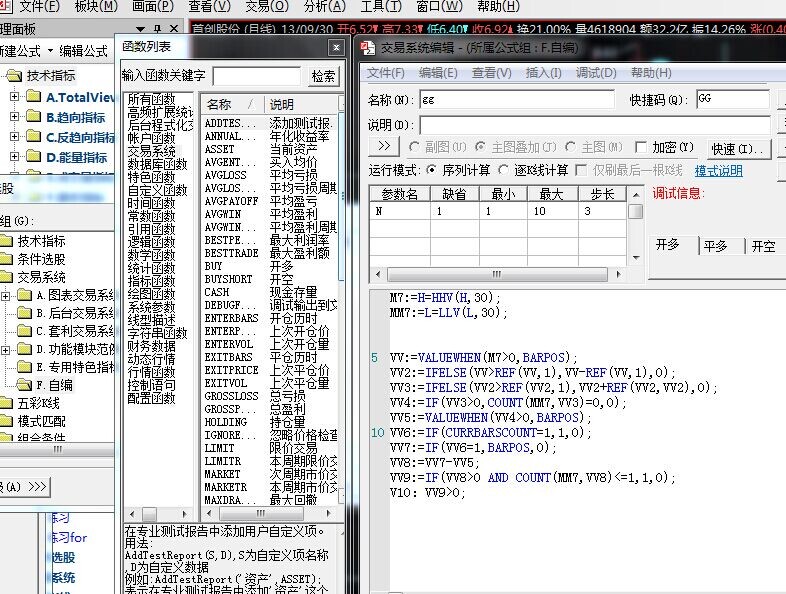Expand D.功能模块范例 tree node
This screenshot has width=786, height=594.
tap(5, 350)
